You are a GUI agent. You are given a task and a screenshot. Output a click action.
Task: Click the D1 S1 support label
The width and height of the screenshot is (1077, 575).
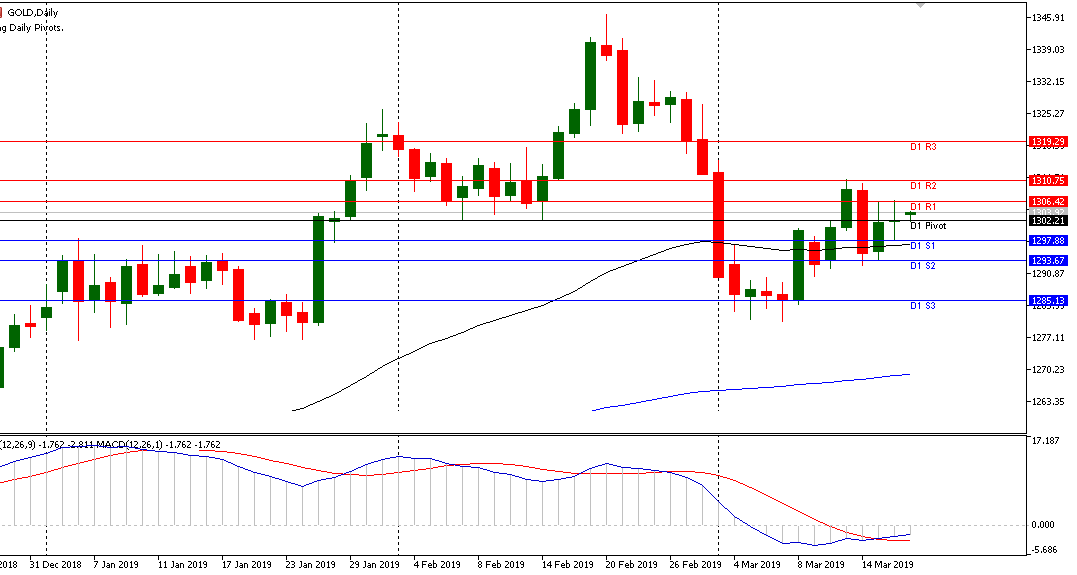point(922,246)
